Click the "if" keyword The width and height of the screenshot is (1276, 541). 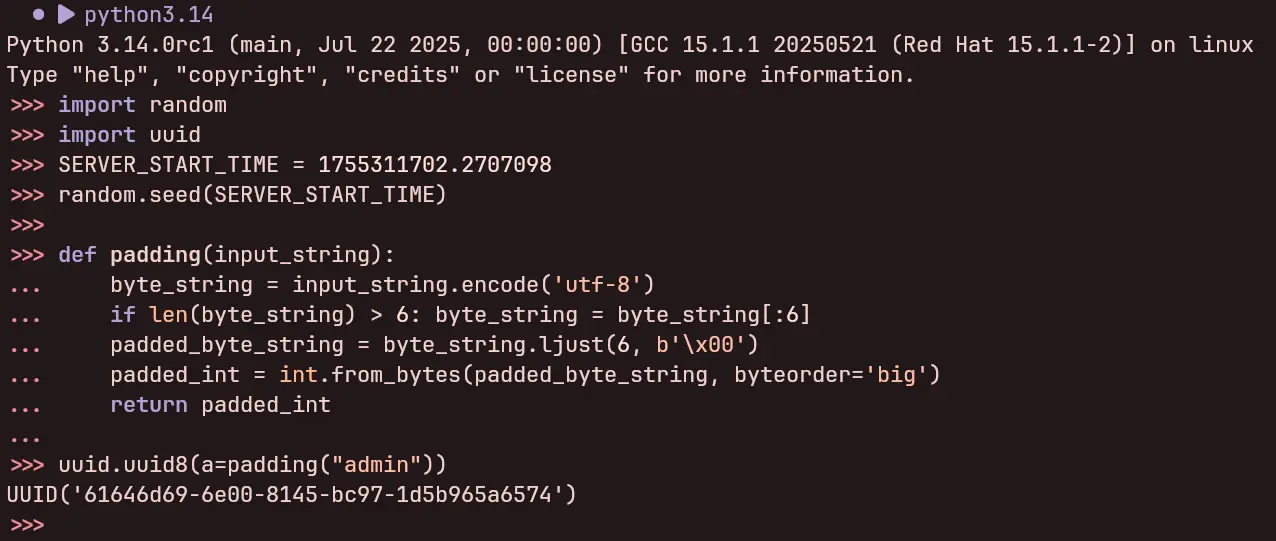click(123, 315)
